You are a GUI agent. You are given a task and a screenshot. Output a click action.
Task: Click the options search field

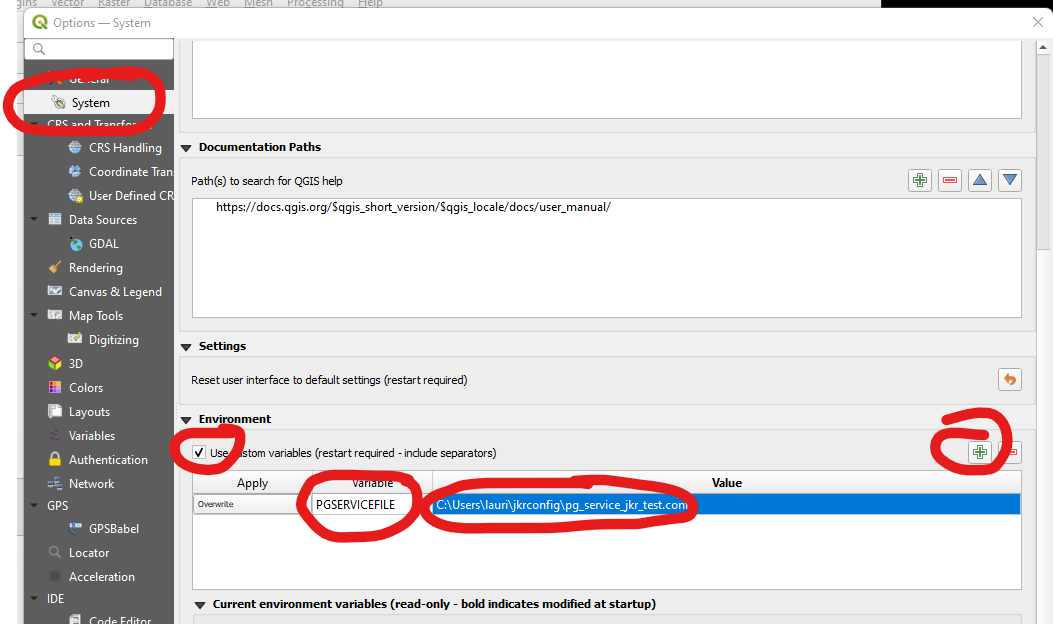point(99,49)
